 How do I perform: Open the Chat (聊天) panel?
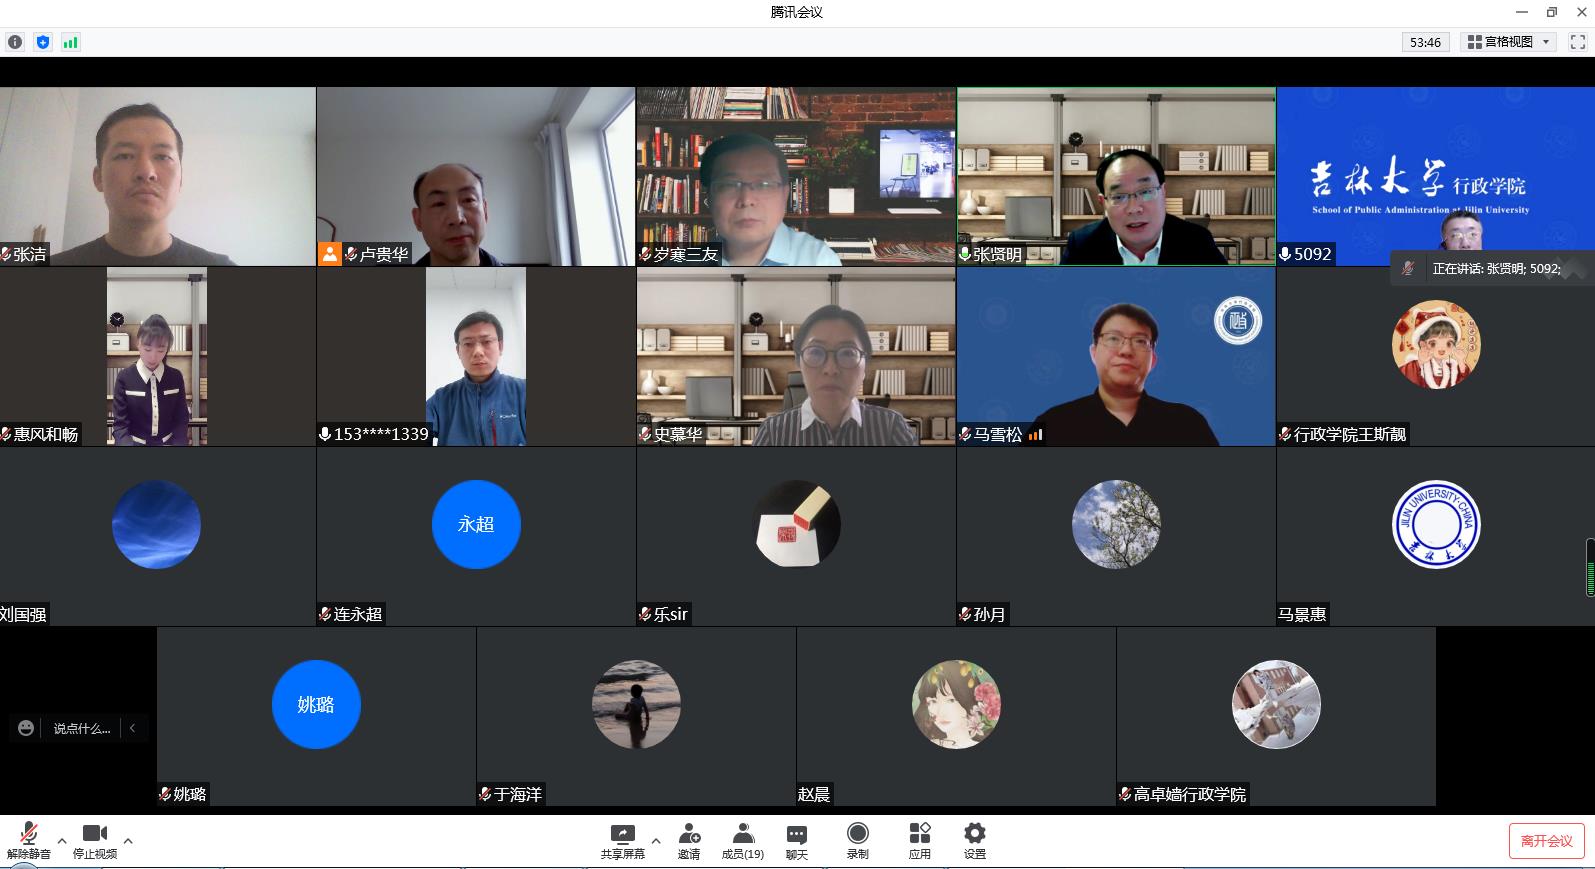pyautogui.click(x=796, y=841)
